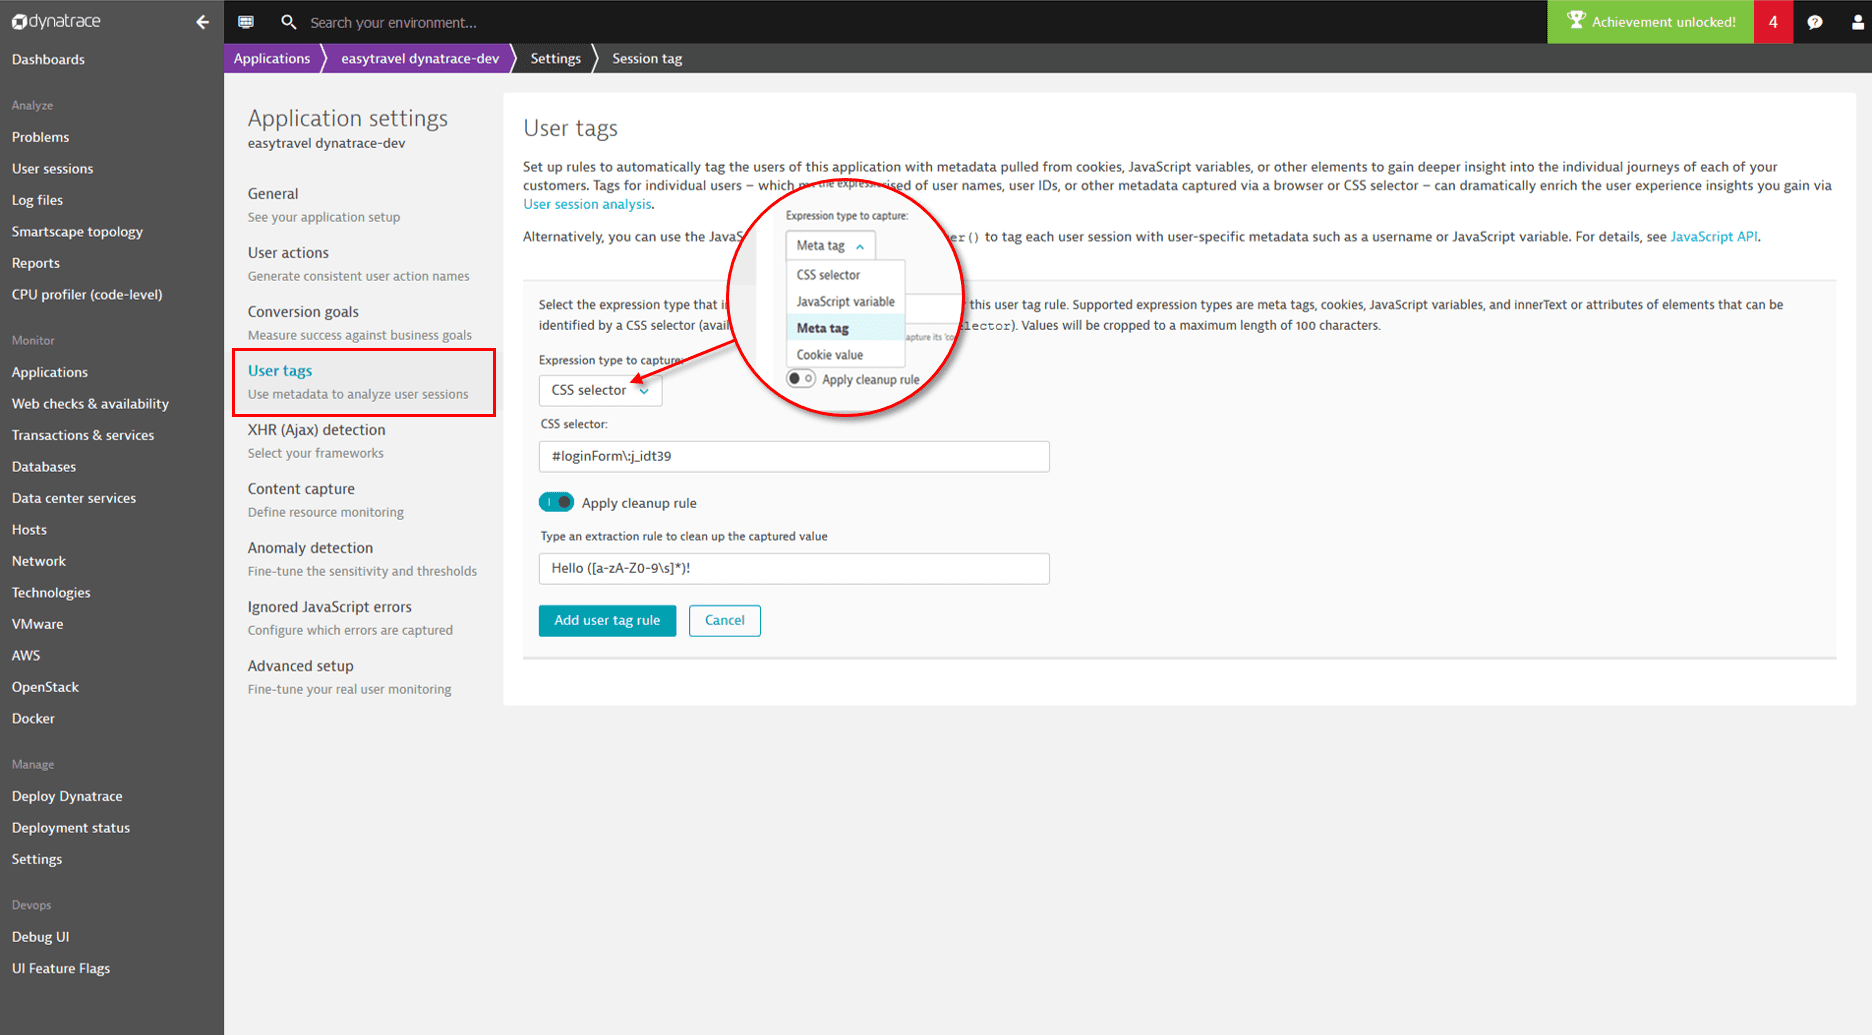Screen dimensions: 1872x1035
Task: Click the Applications breadcrumb
Action: (272, 58)
